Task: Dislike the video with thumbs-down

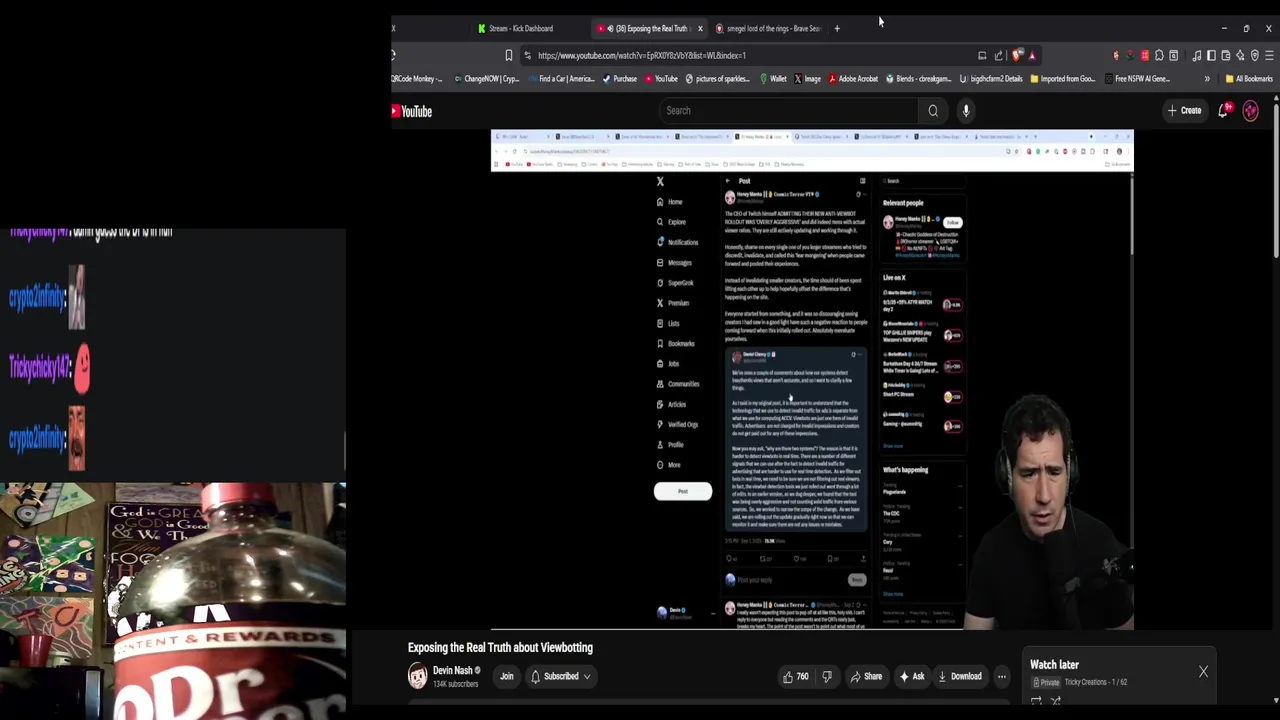Action: (827, 677)
